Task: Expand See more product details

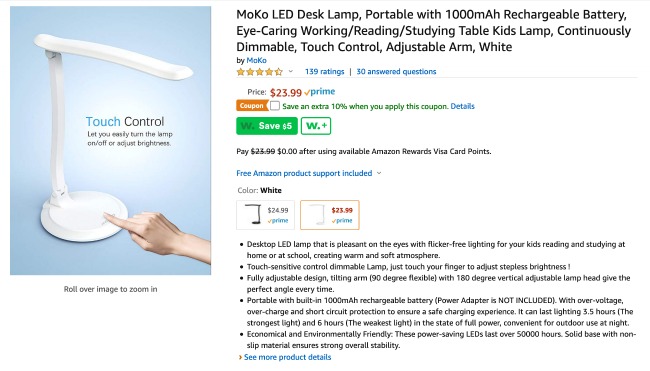Action: [x=287, y=357]
